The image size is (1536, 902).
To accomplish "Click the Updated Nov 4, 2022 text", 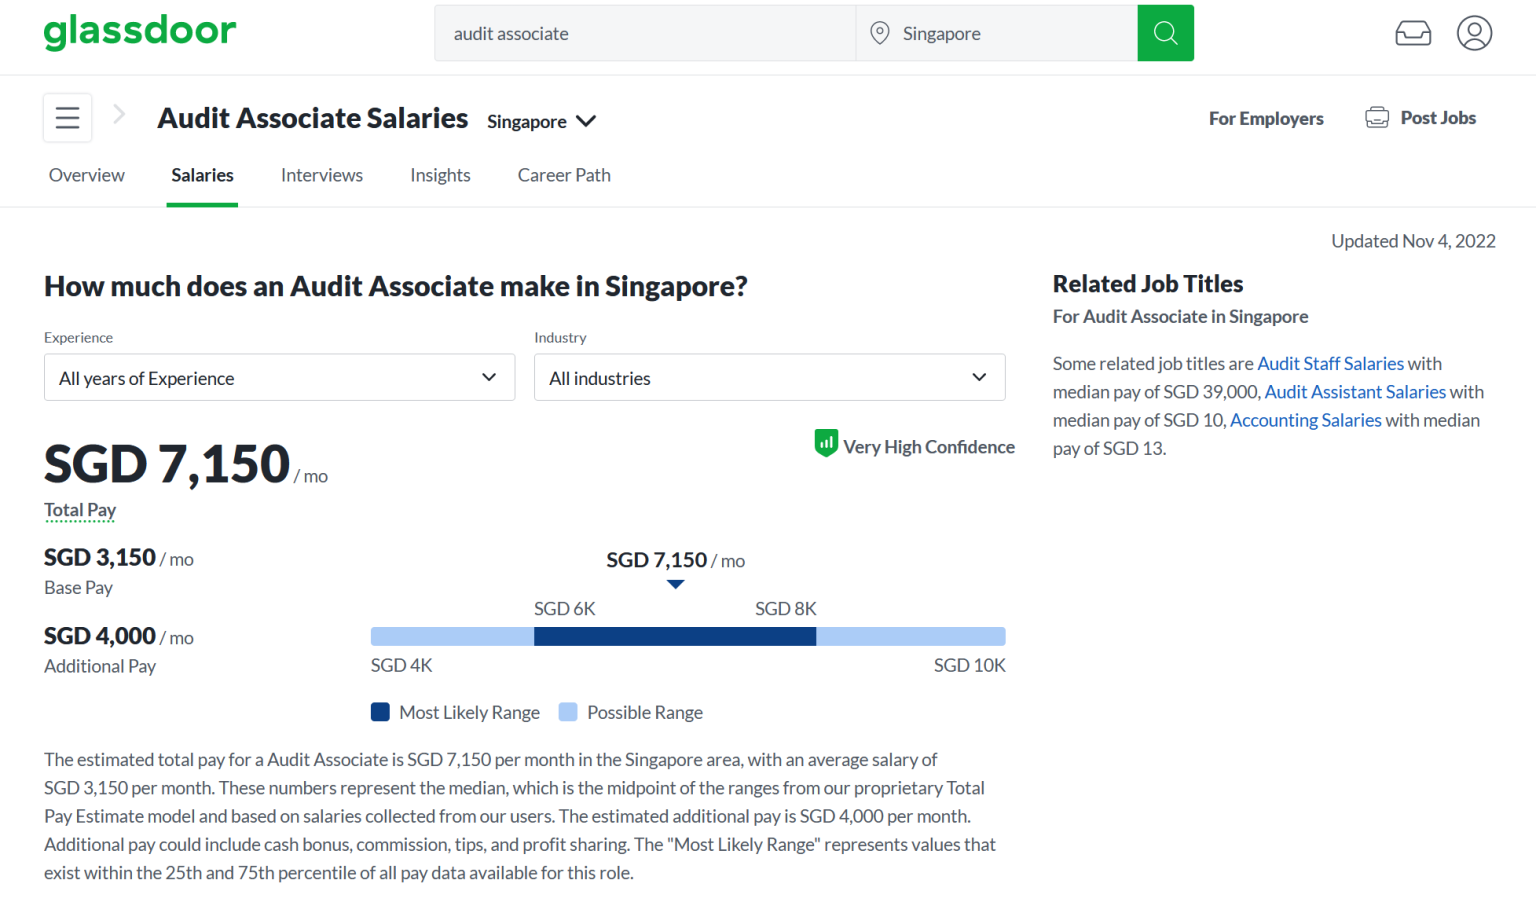I will (x=1413, y=241).
